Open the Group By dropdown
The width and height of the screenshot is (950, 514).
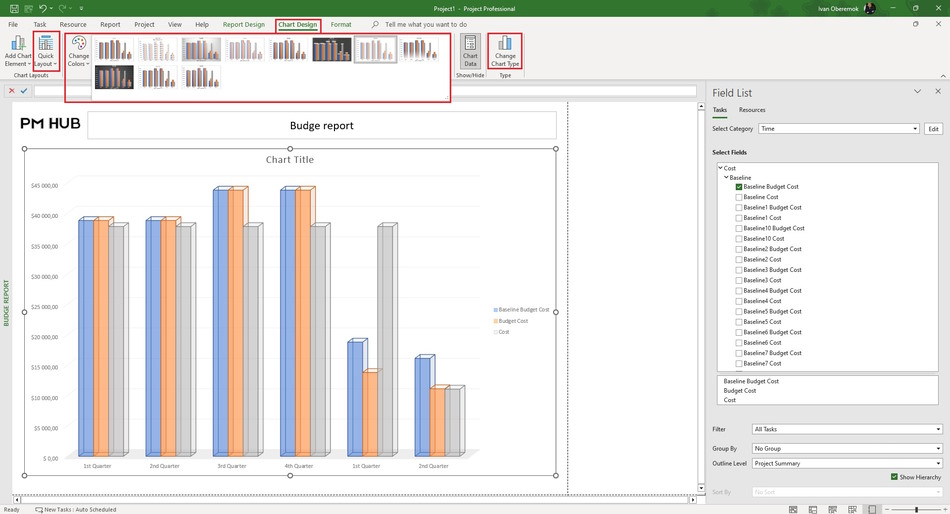847,449
